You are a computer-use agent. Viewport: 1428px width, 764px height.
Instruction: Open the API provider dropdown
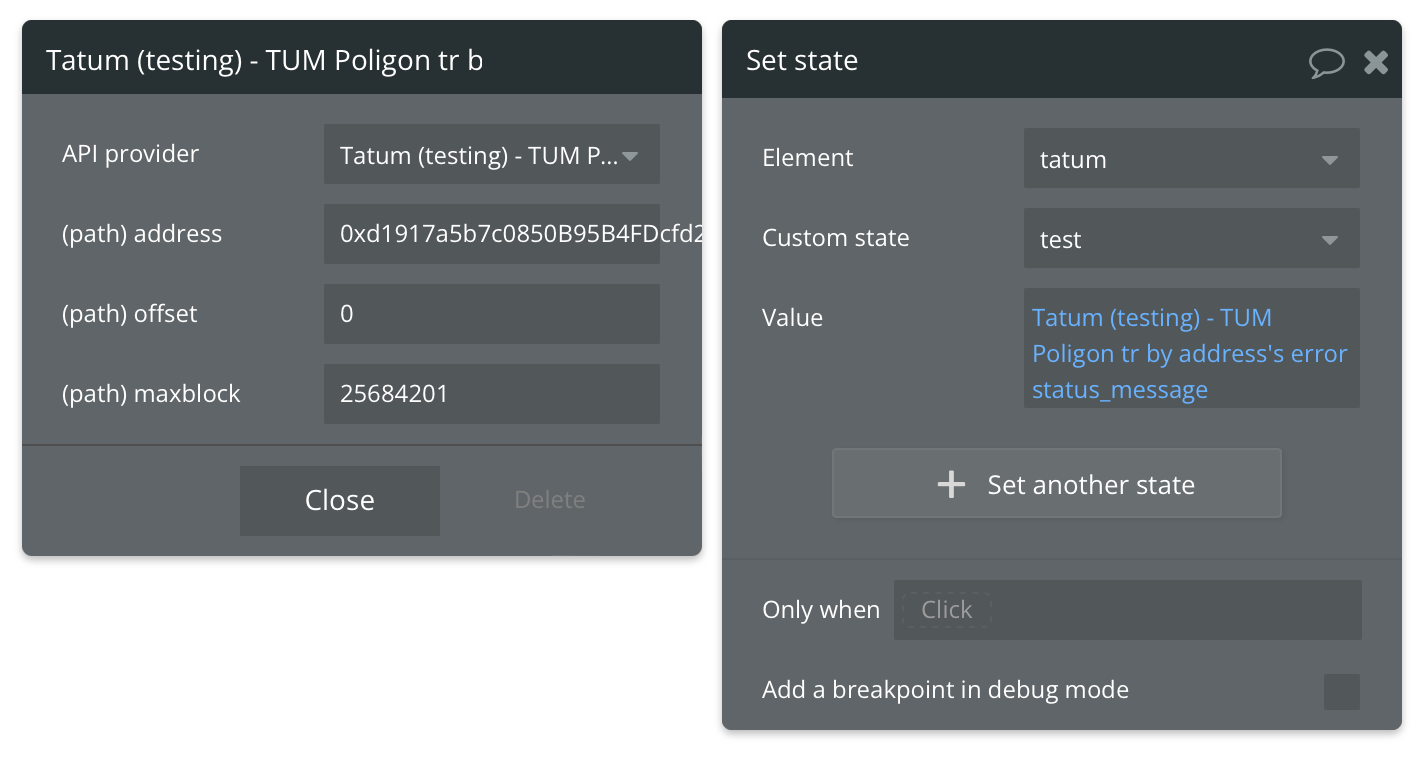click(x=491, y=155)
